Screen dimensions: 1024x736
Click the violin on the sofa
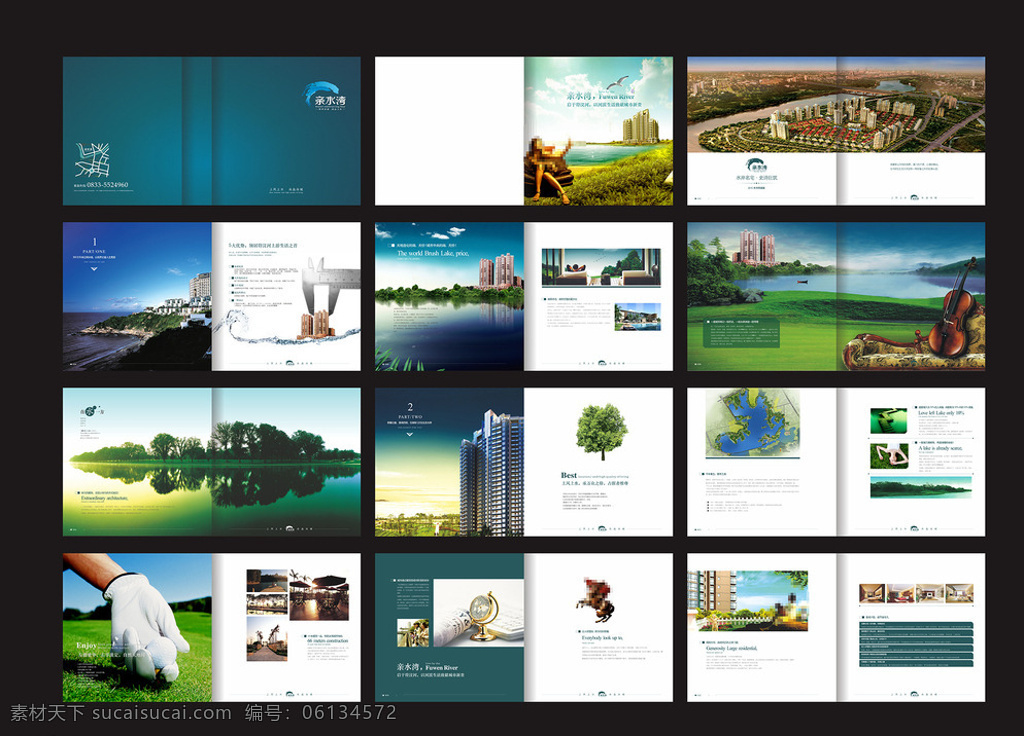[x=955, y=308]
